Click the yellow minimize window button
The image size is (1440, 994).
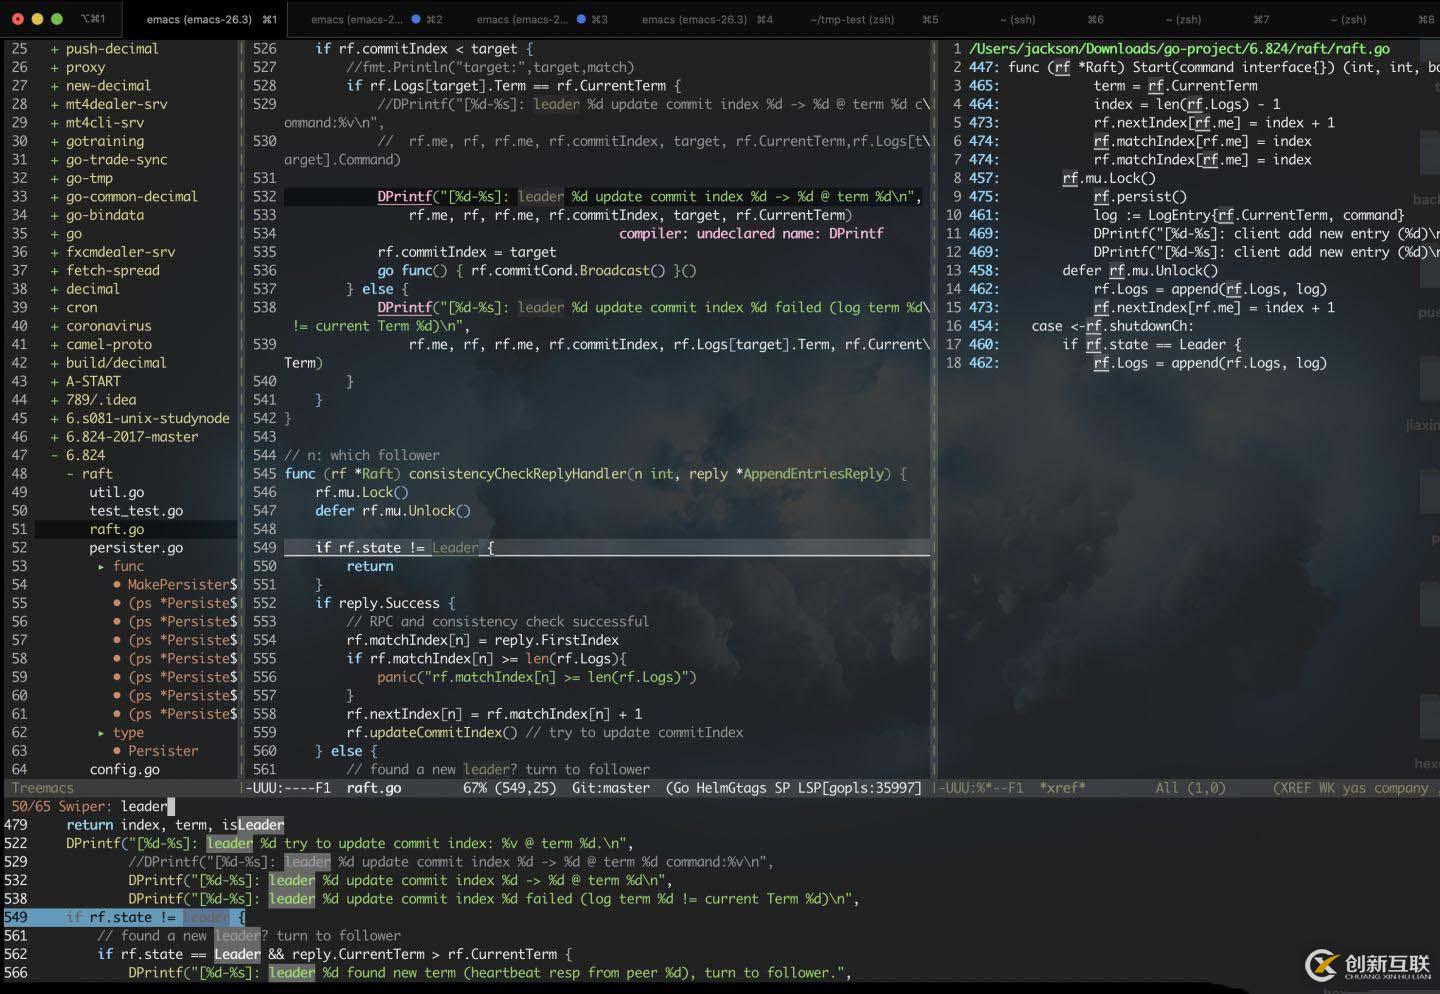pyautogui.click(x=38, y=19)
